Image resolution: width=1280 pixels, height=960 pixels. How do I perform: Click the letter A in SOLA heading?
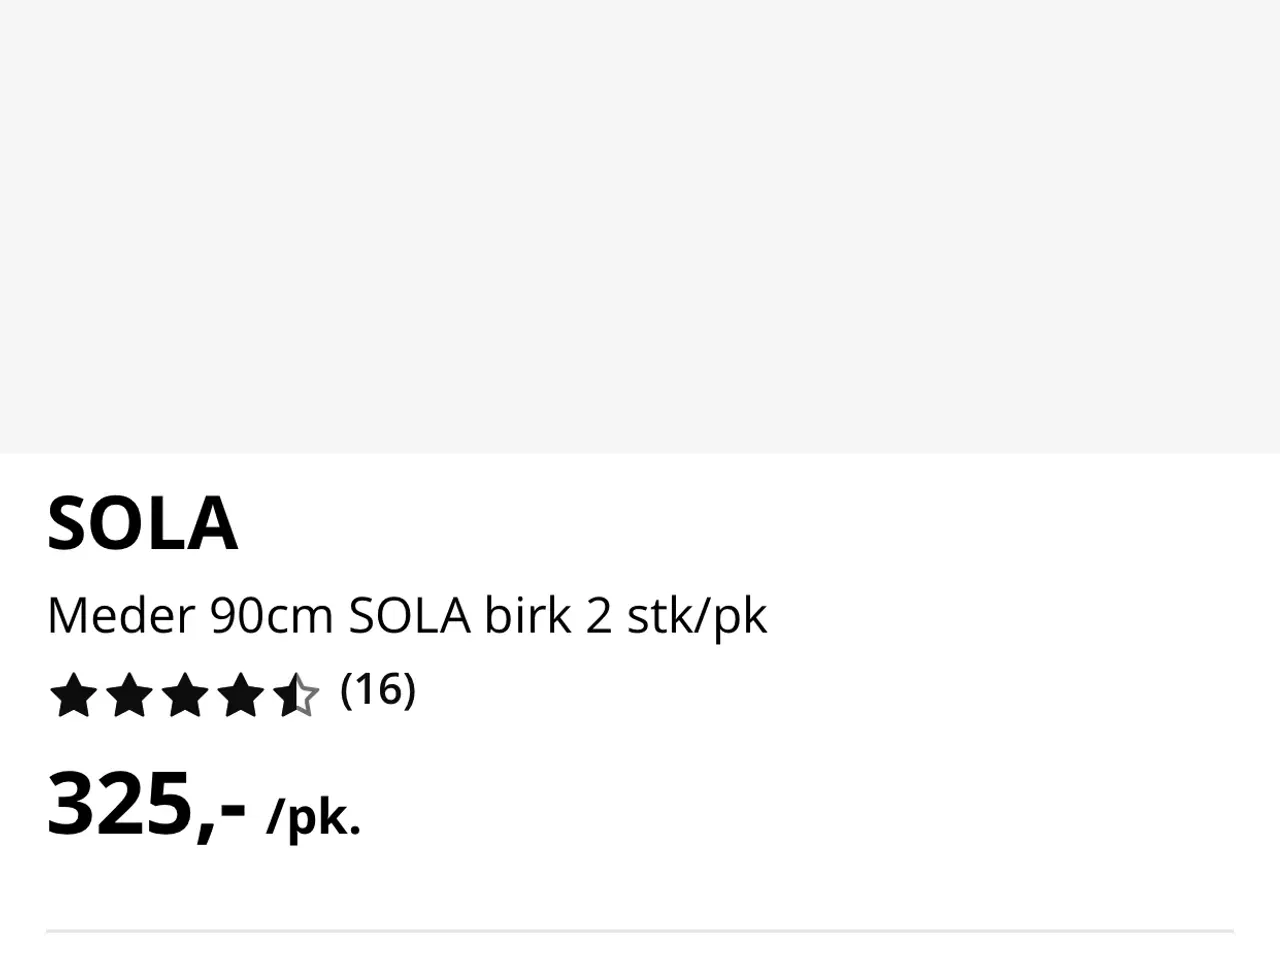click(214, 522)
